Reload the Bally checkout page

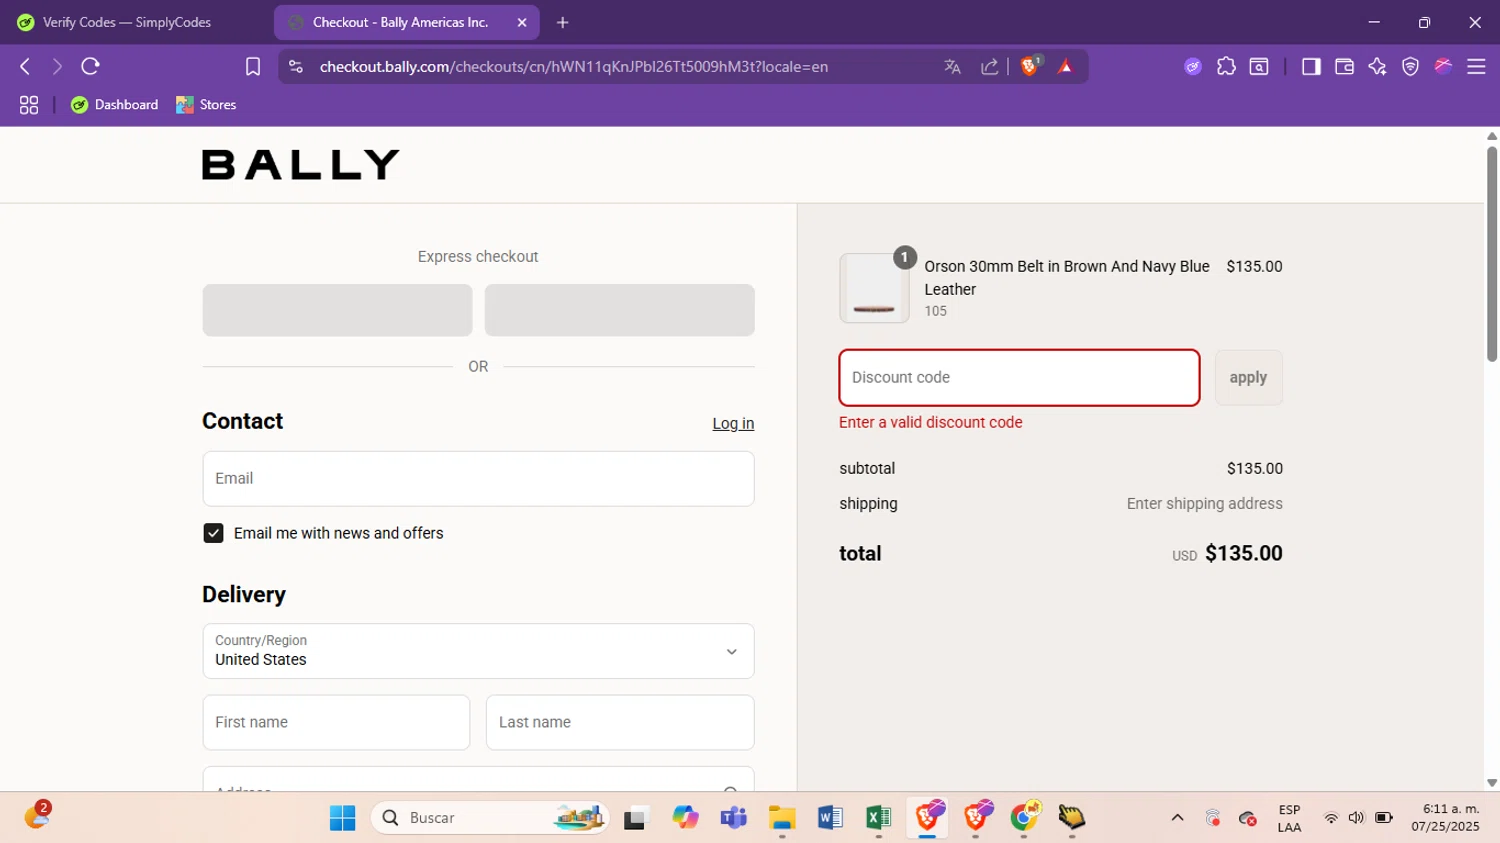tap(91, 66)
